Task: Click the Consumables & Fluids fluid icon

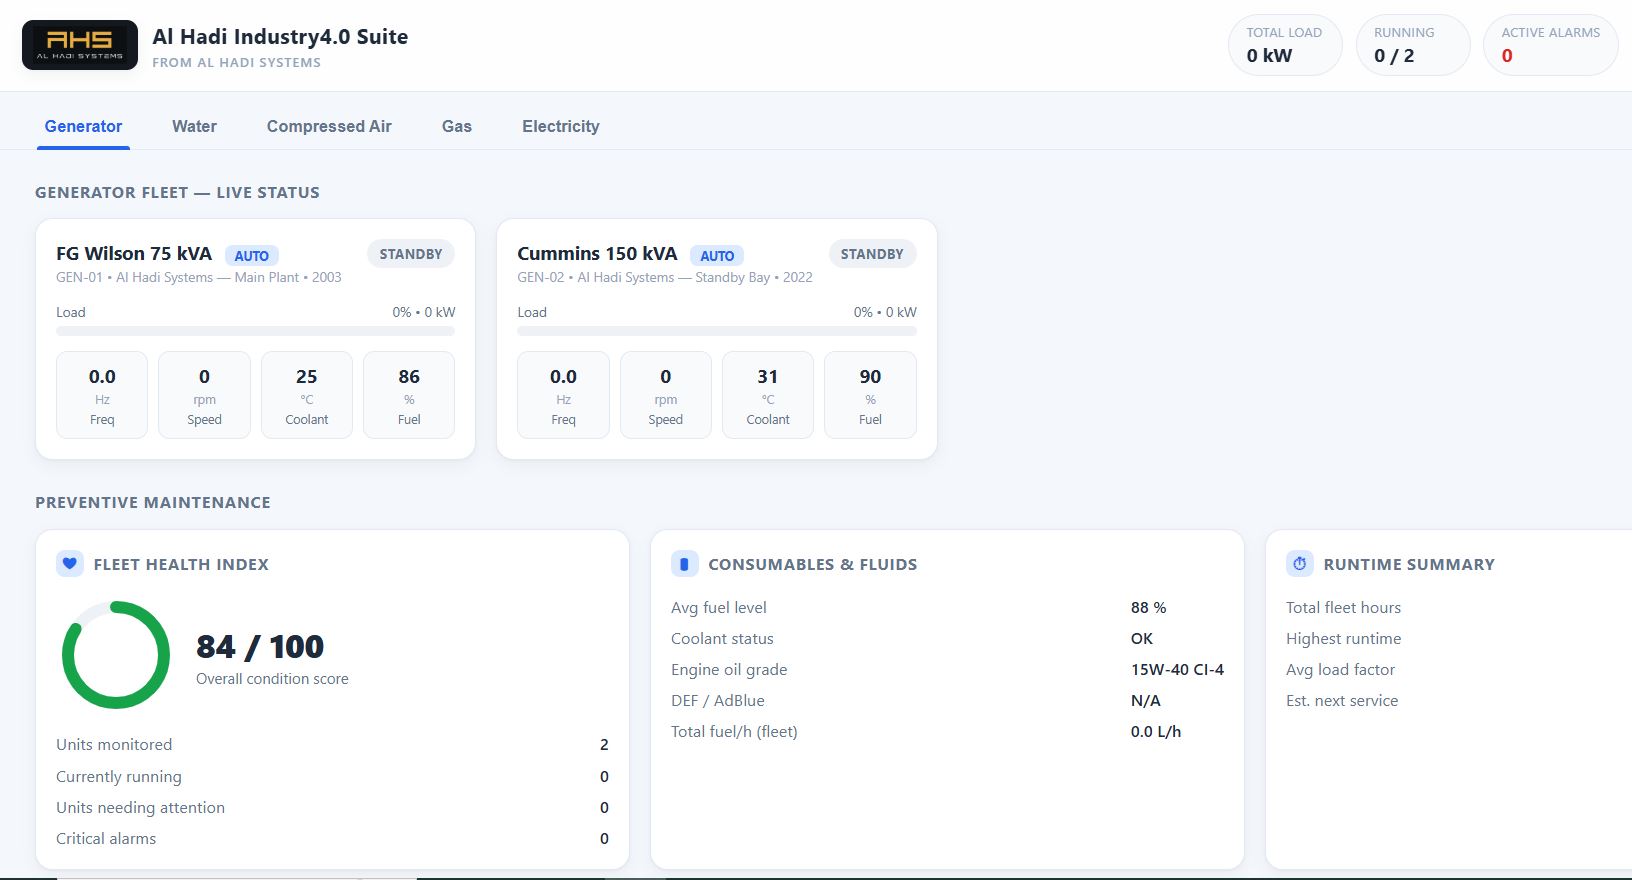Action: point(684,564)
